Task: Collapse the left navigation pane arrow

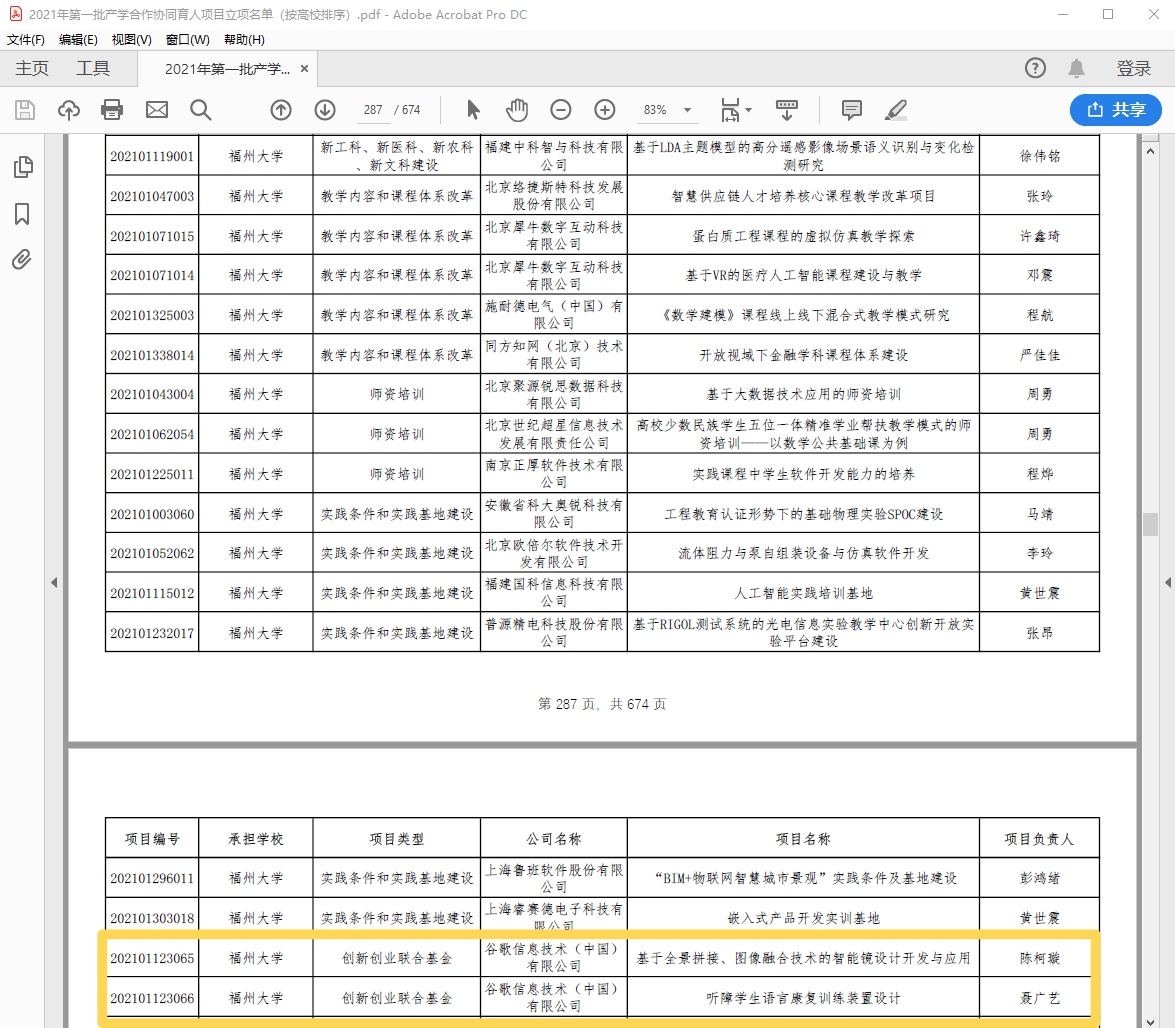Action: point(54,582)
